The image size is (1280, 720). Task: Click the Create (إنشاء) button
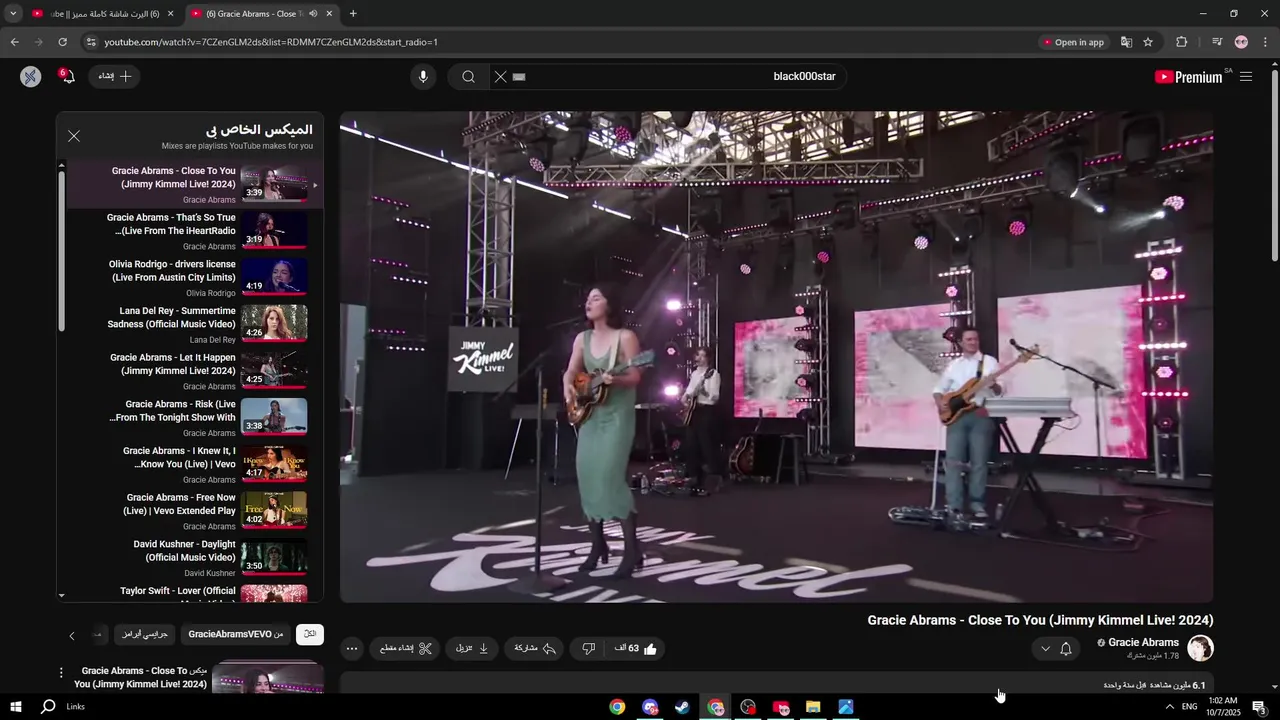(114, 77)
